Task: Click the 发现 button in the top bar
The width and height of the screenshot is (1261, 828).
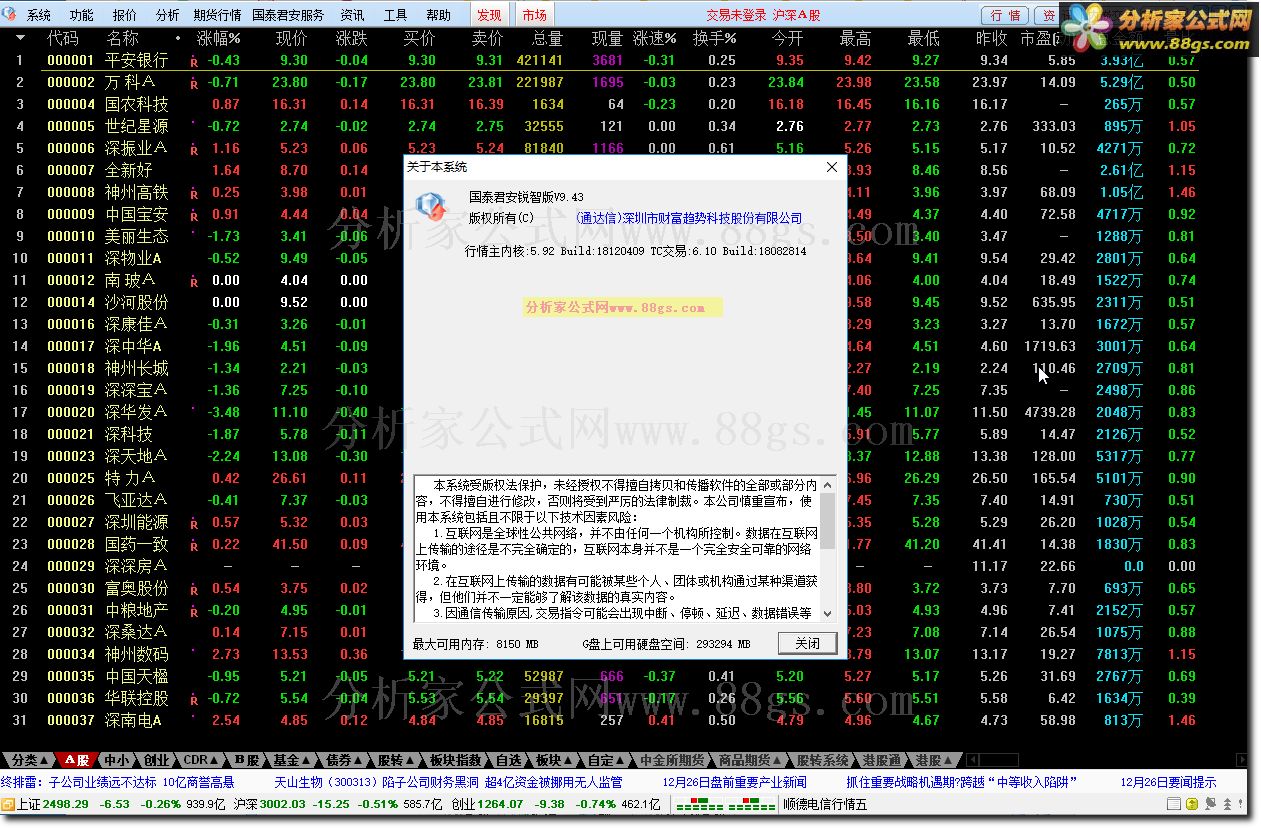Action: [x=489, y=15]
